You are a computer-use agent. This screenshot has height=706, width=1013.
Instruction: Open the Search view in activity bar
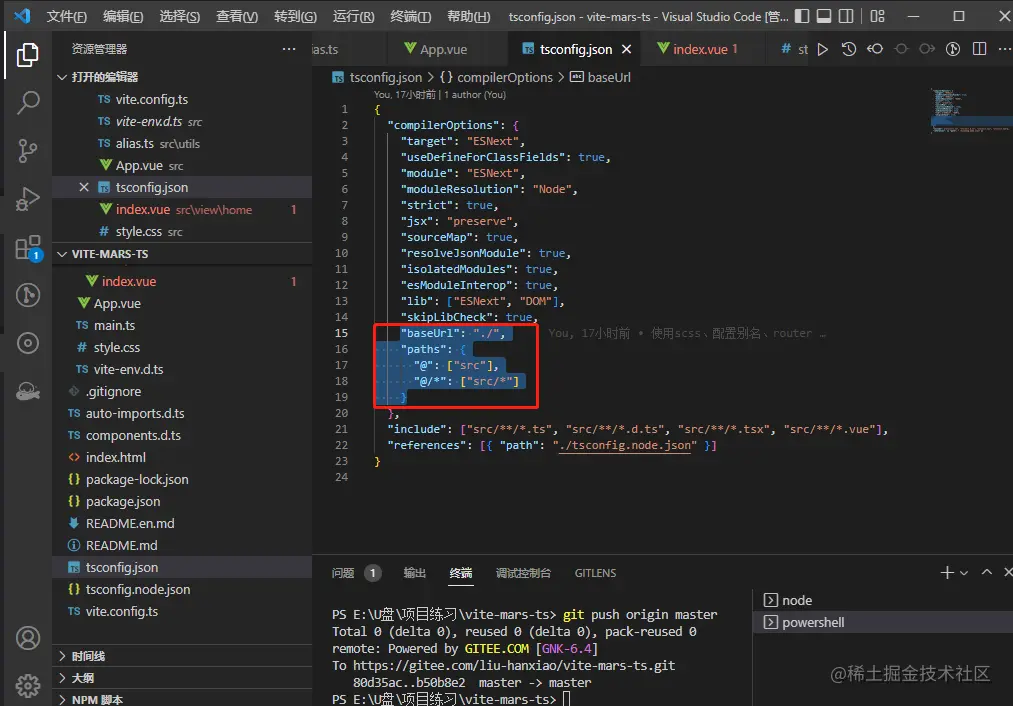tap(28, 102)
